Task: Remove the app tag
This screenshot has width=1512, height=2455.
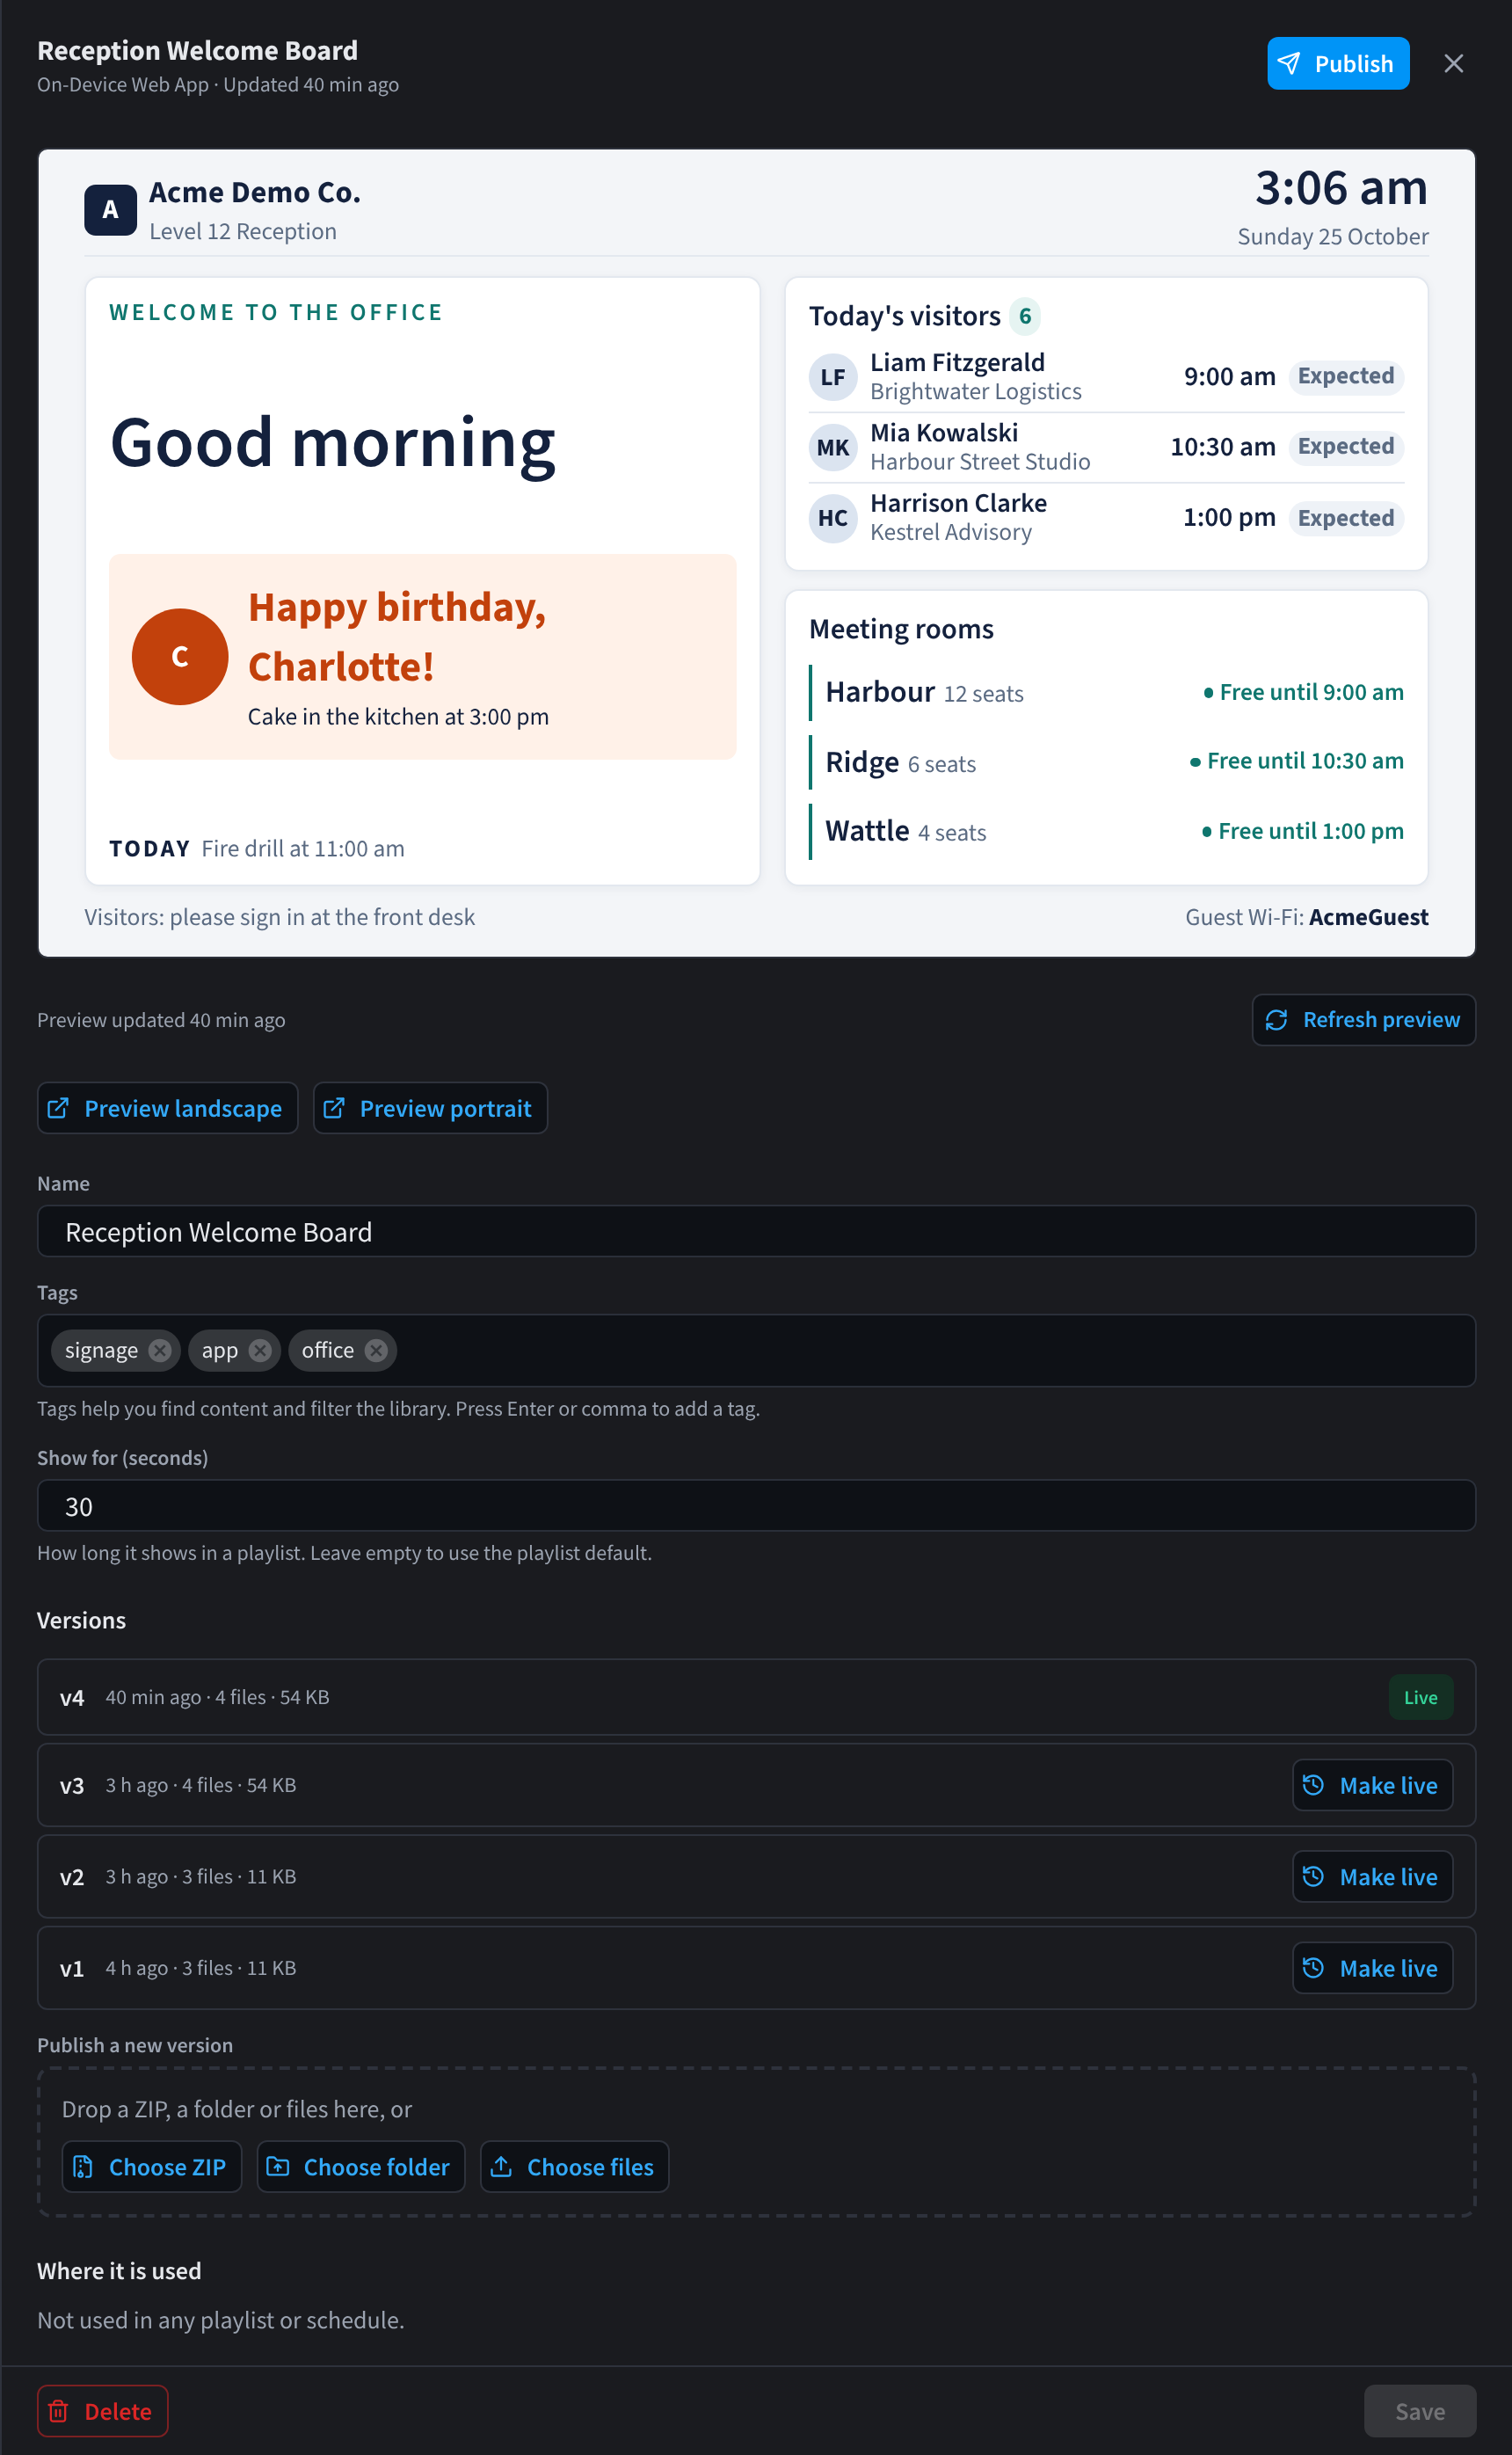Action: click(260, 1351)
